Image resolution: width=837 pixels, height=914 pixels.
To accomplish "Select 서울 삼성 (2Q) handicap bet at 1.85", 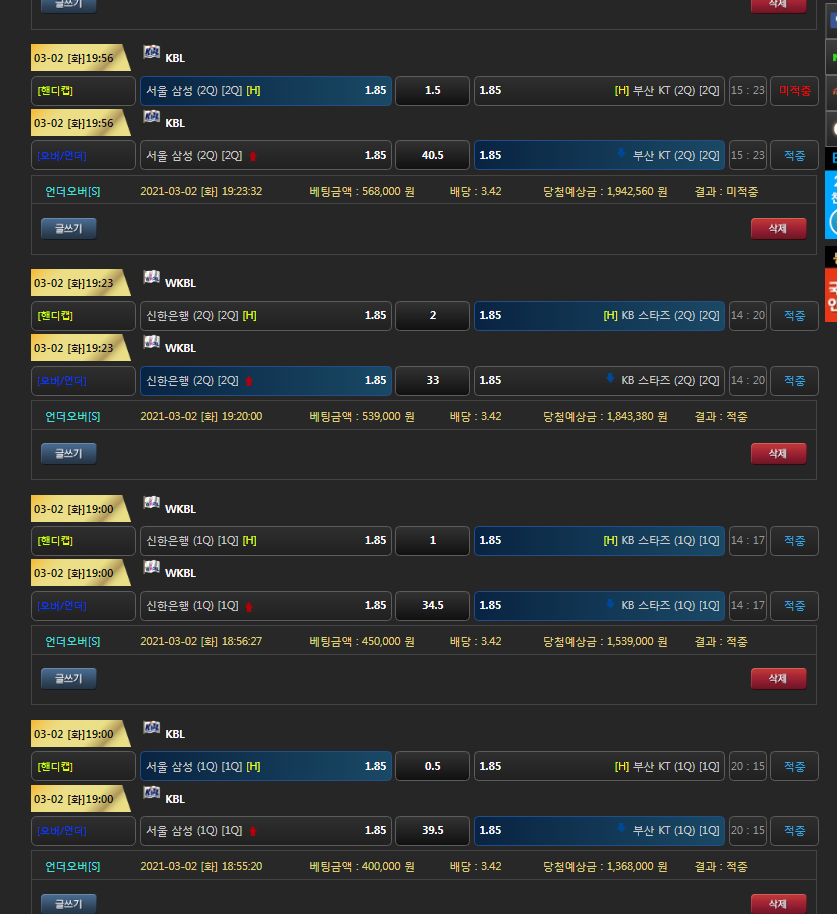I will (265, 91).
